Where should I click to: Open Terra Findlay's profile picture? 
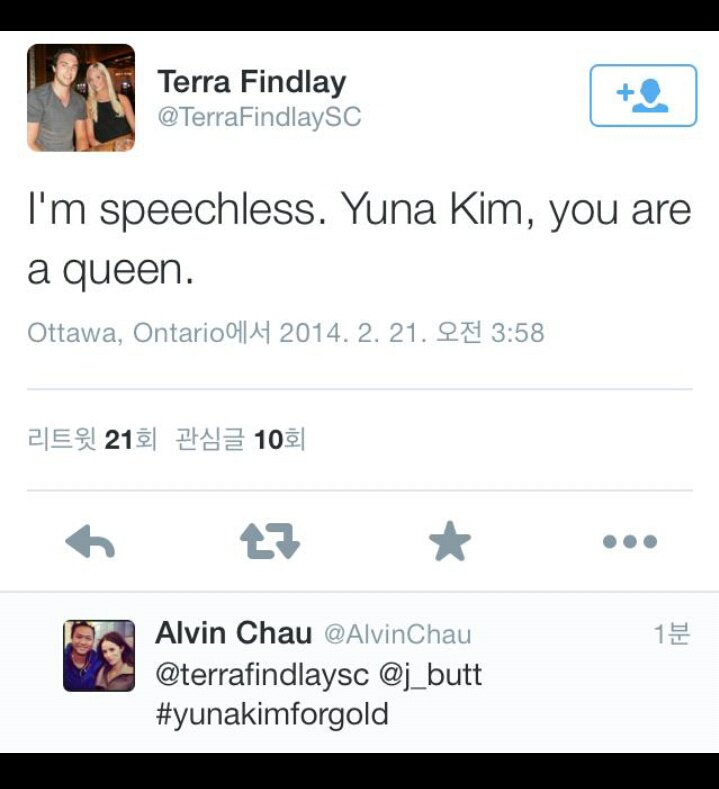coord(81,98)
